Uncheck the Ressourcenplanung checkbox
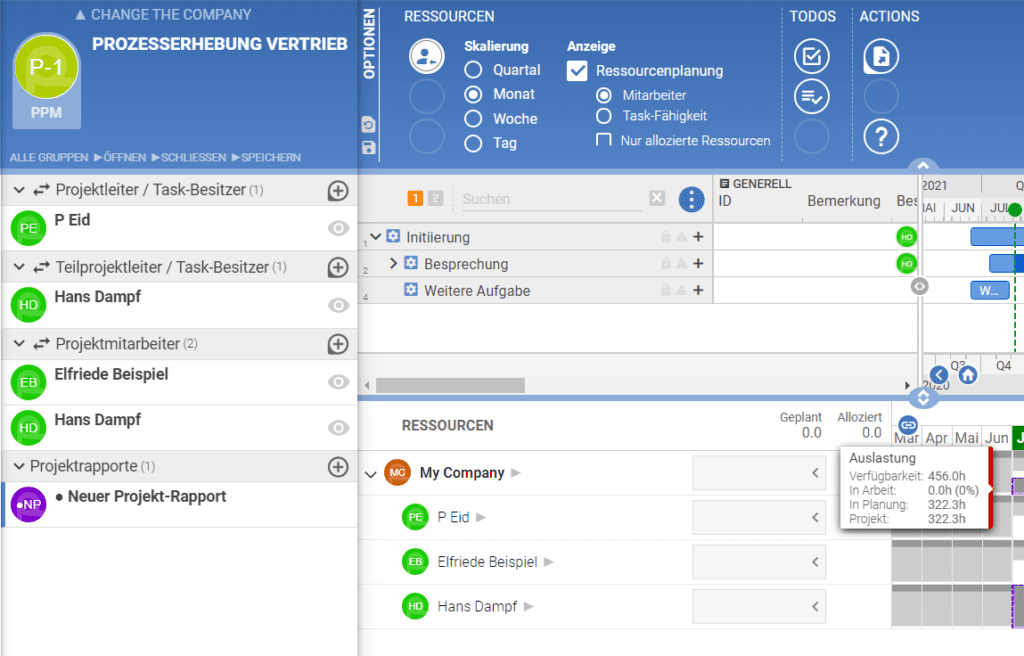This screenshot has height=656, width=1024. pos(577,71)
